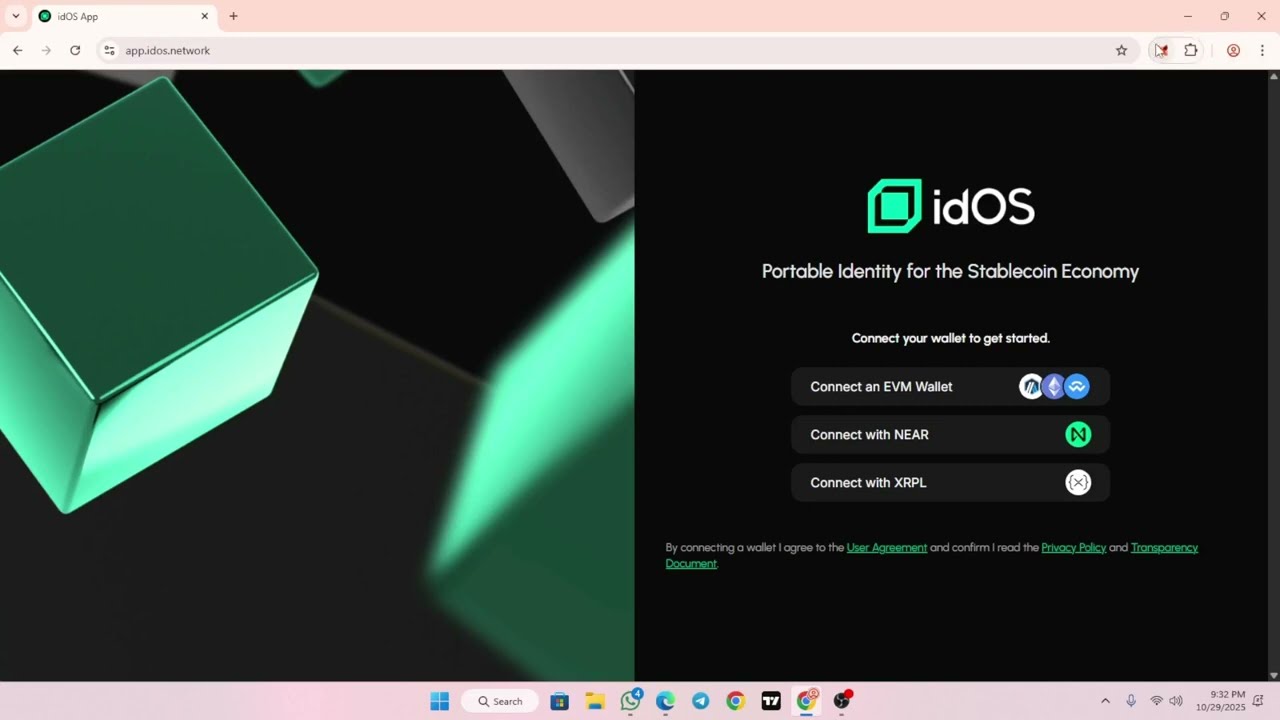The height and width of the screenshot is (720, 1280).
Task: Open the notifications bell icon
Action: pos(1258,701)
